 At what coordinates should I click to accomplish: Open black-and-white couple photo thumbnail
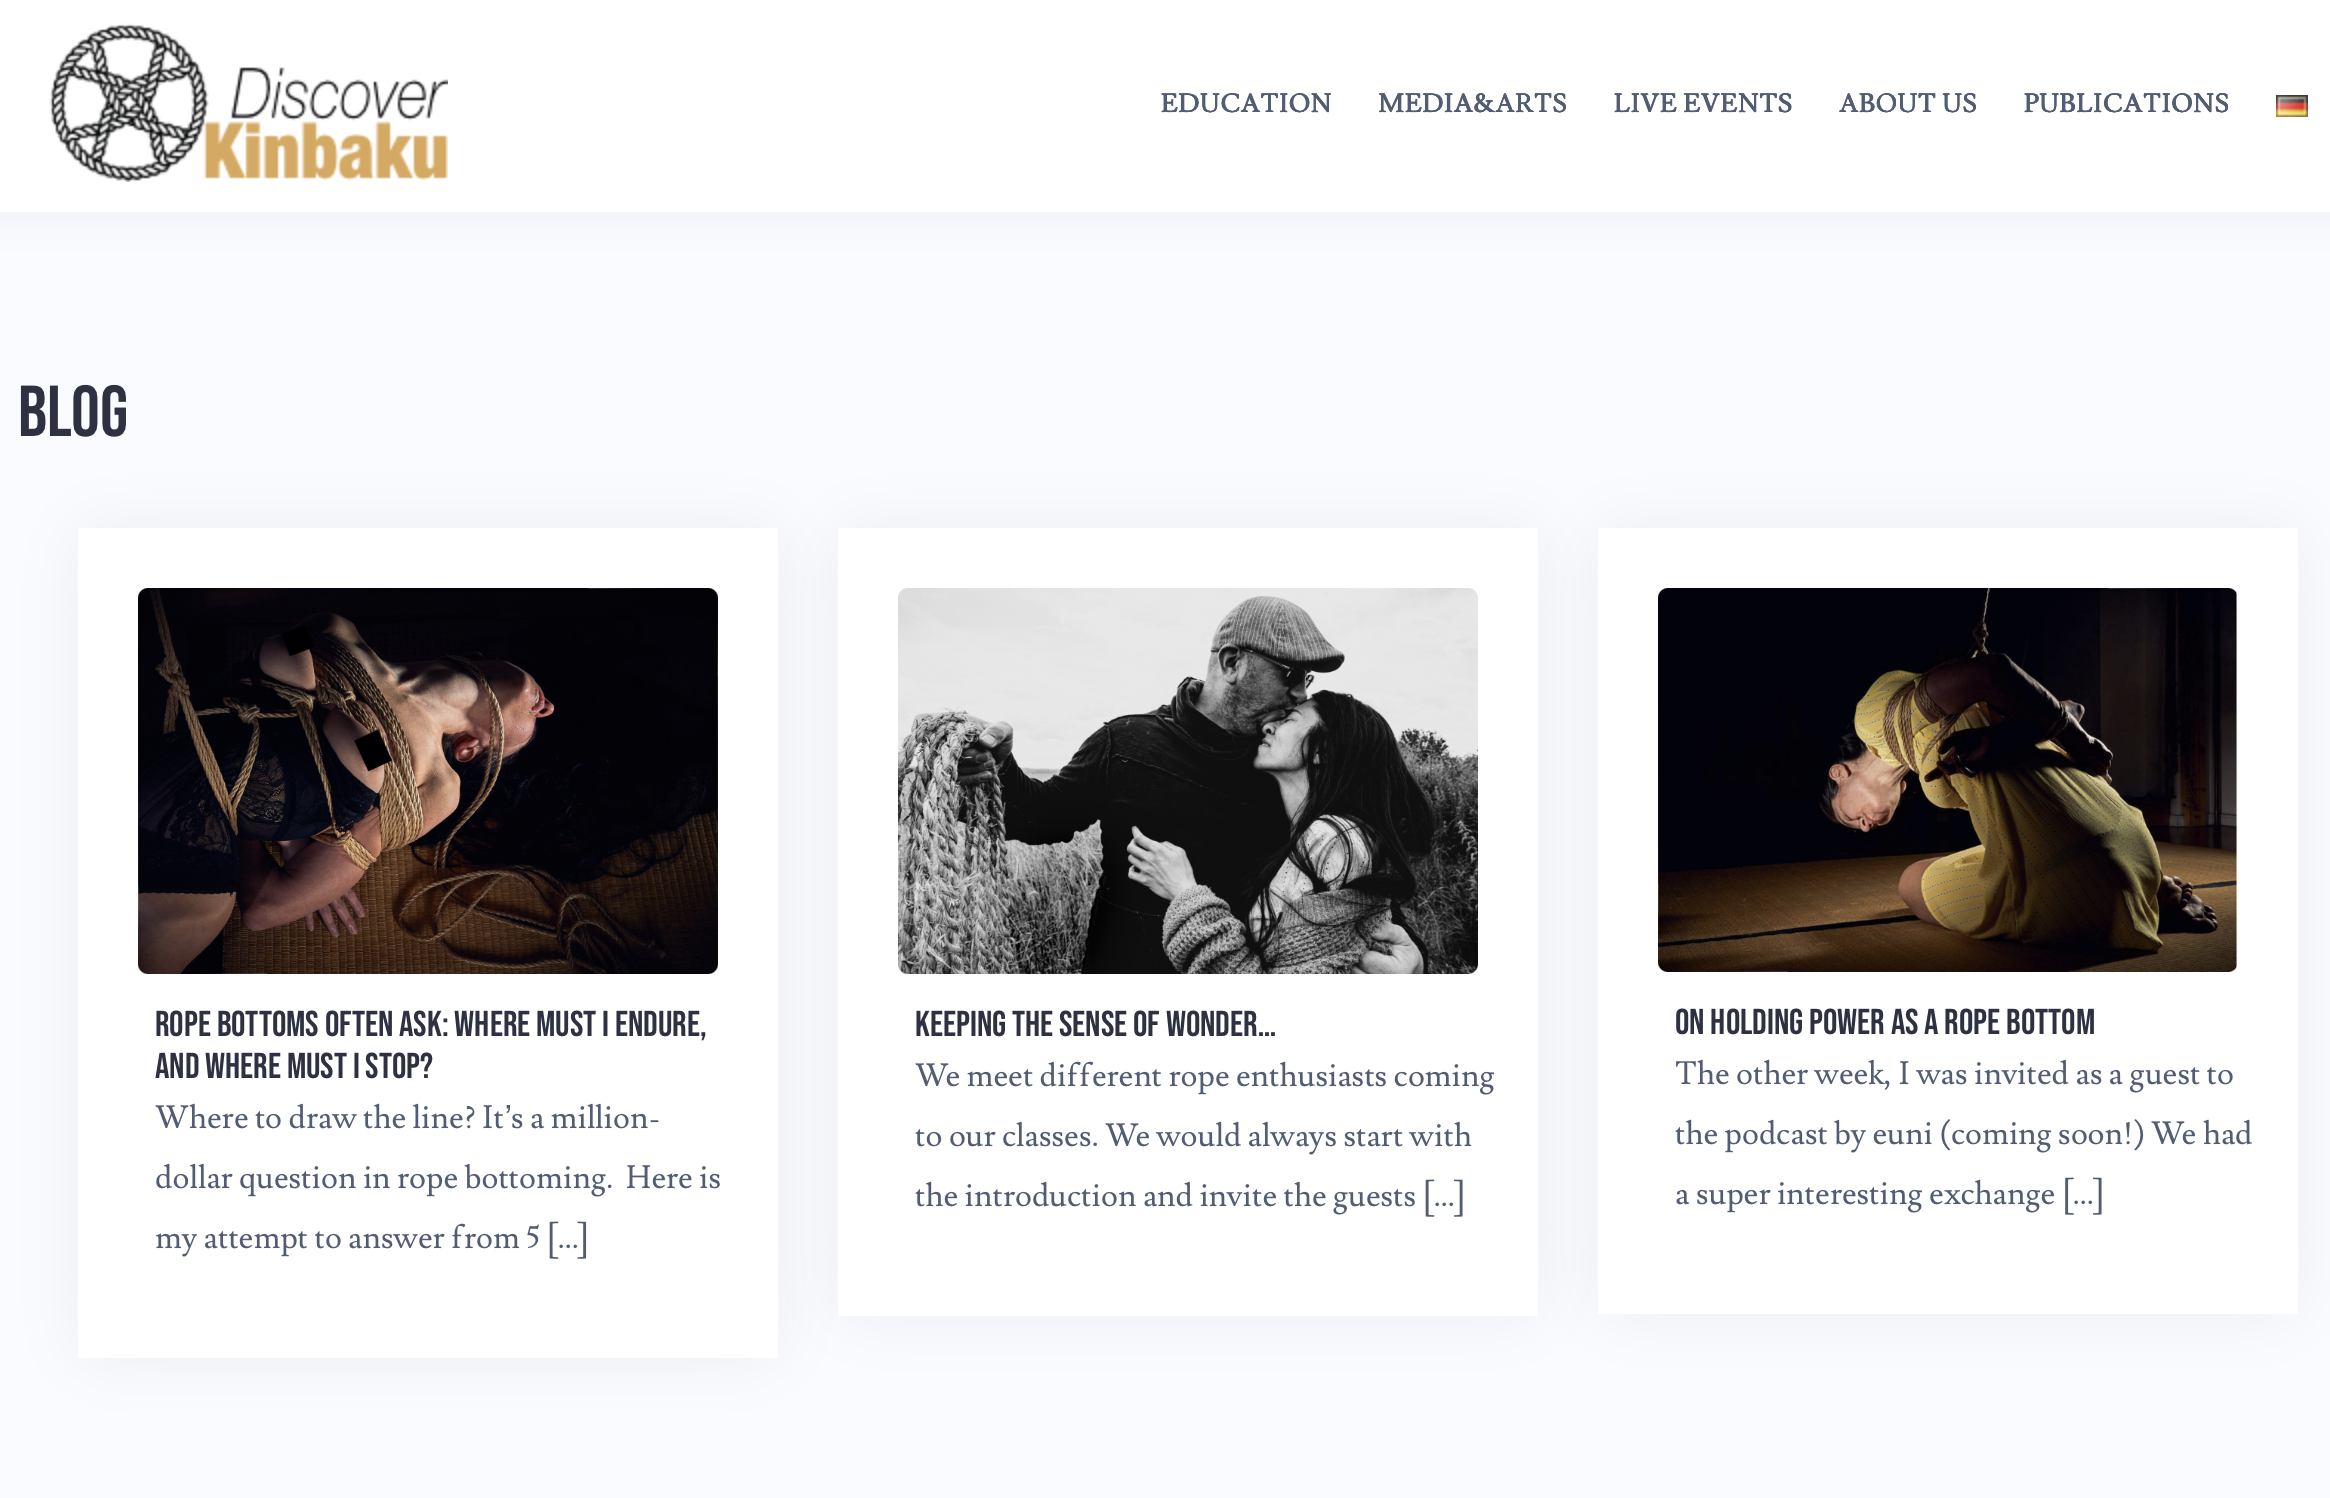[x=1187, y=780]
